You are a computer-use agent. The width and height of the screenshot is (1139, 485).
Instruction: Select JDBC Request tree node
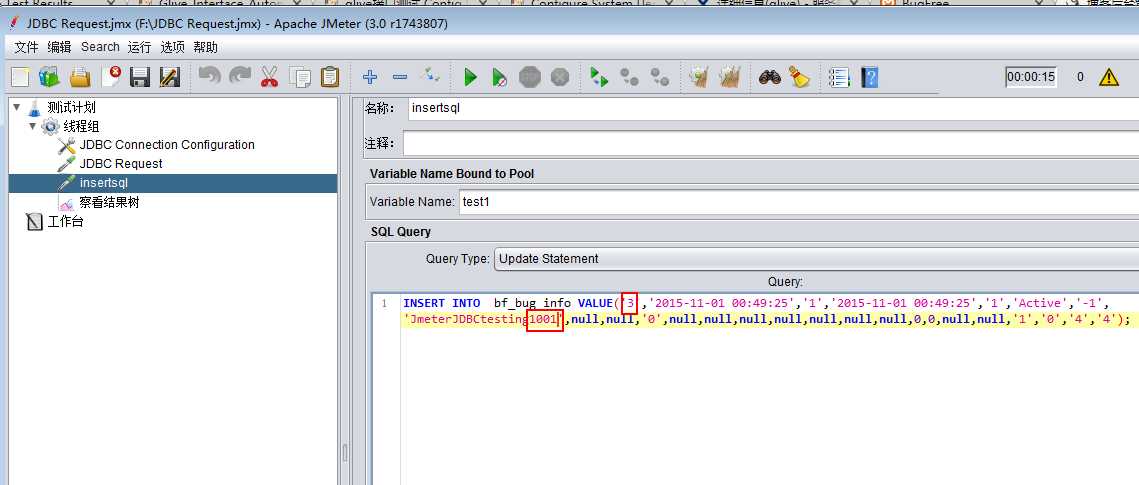tap(121, 164)
